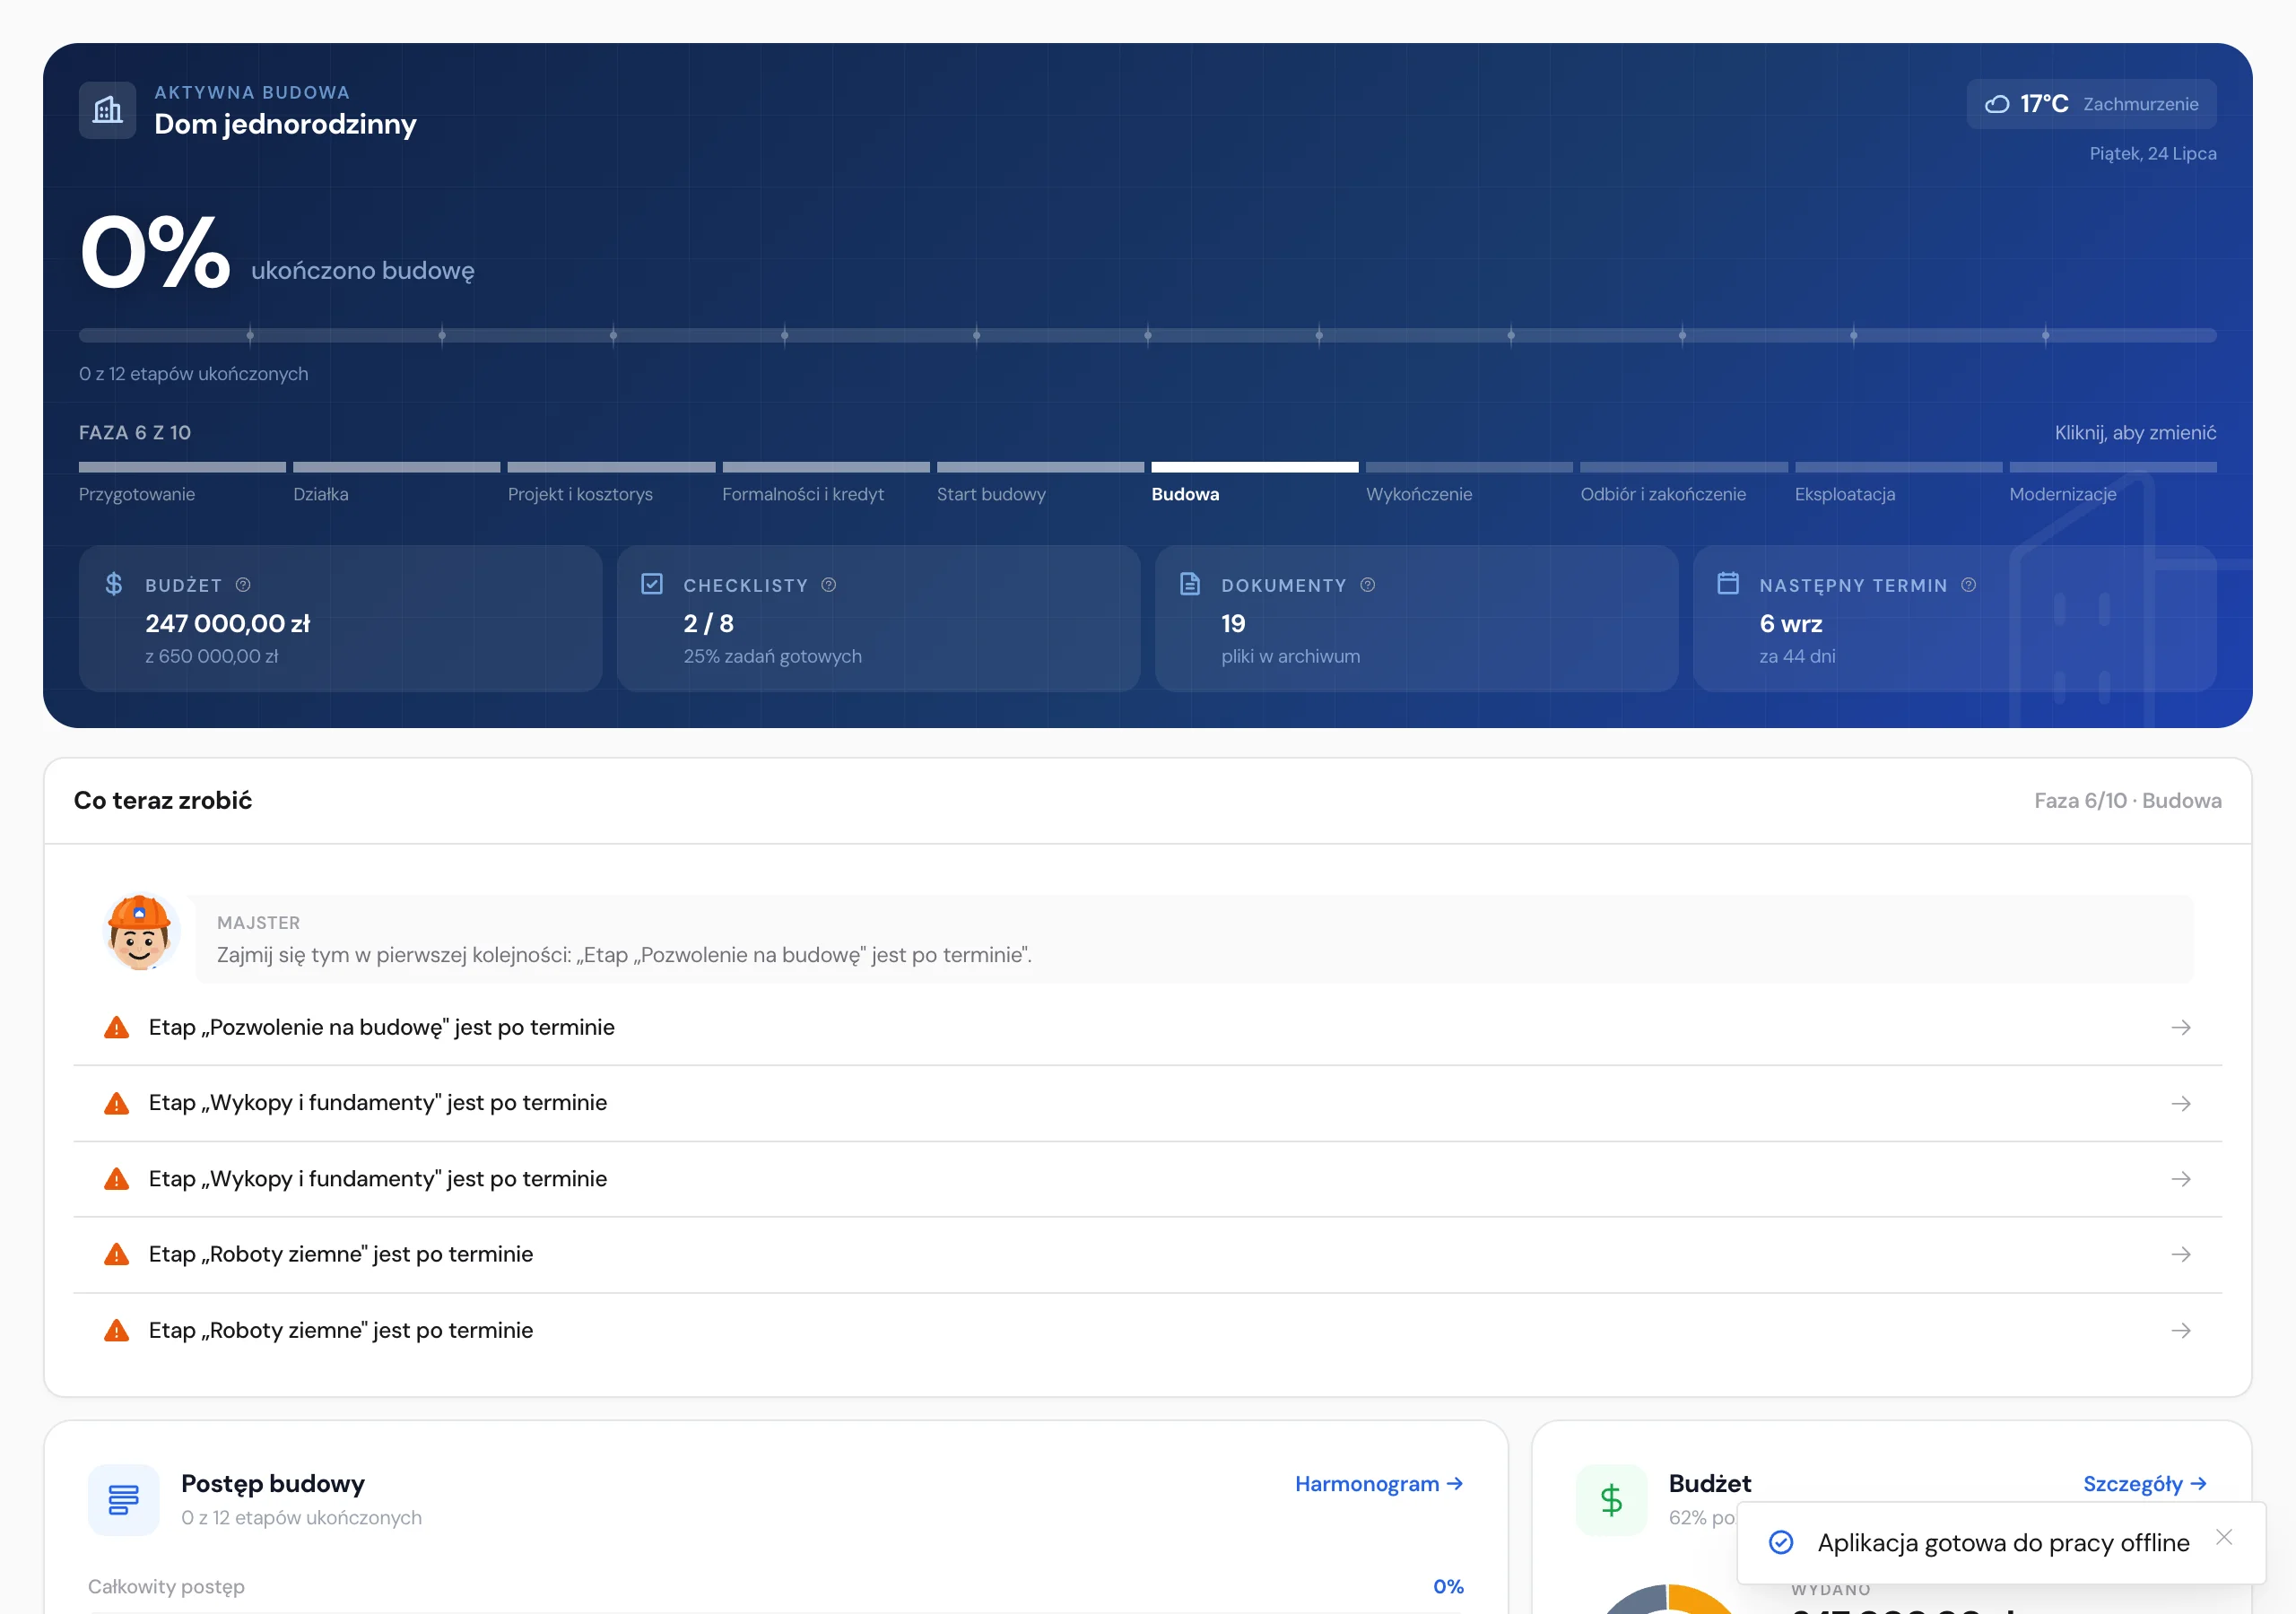Click the Postęp budowy list icon
This screenshot has height=1614, width=2296.
click(124, 1500)
